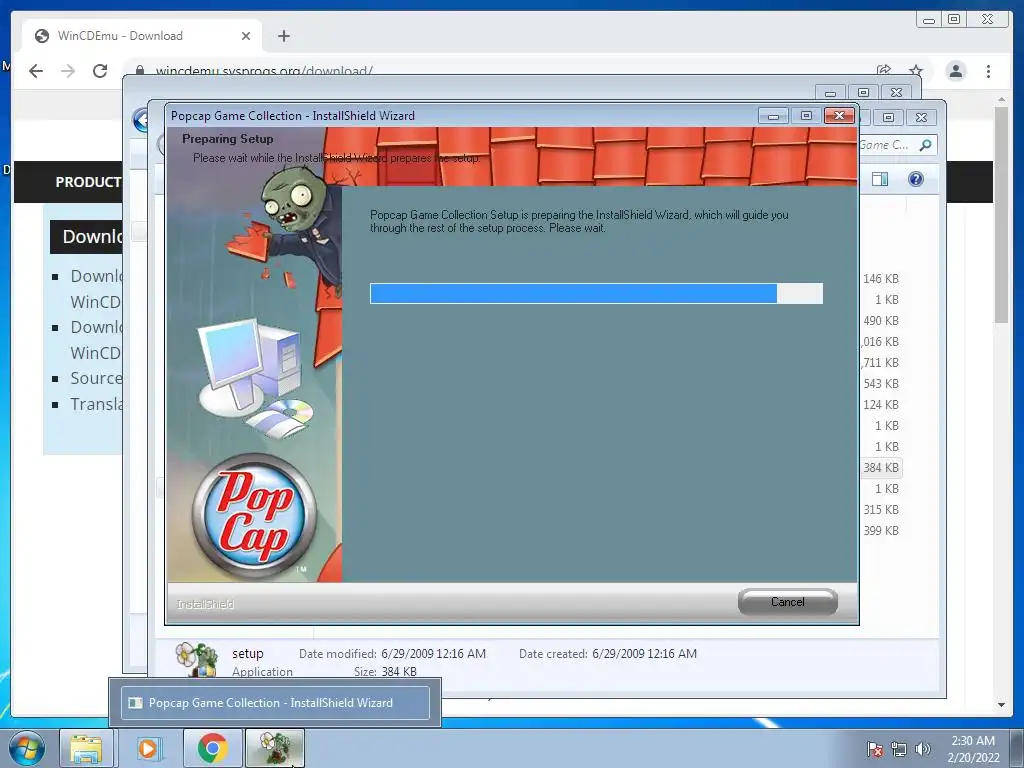Viewport: 1024px width, 768px height.
Task: Minimize the InstallShield Wizard window
Action: click(x=773, y=116)
